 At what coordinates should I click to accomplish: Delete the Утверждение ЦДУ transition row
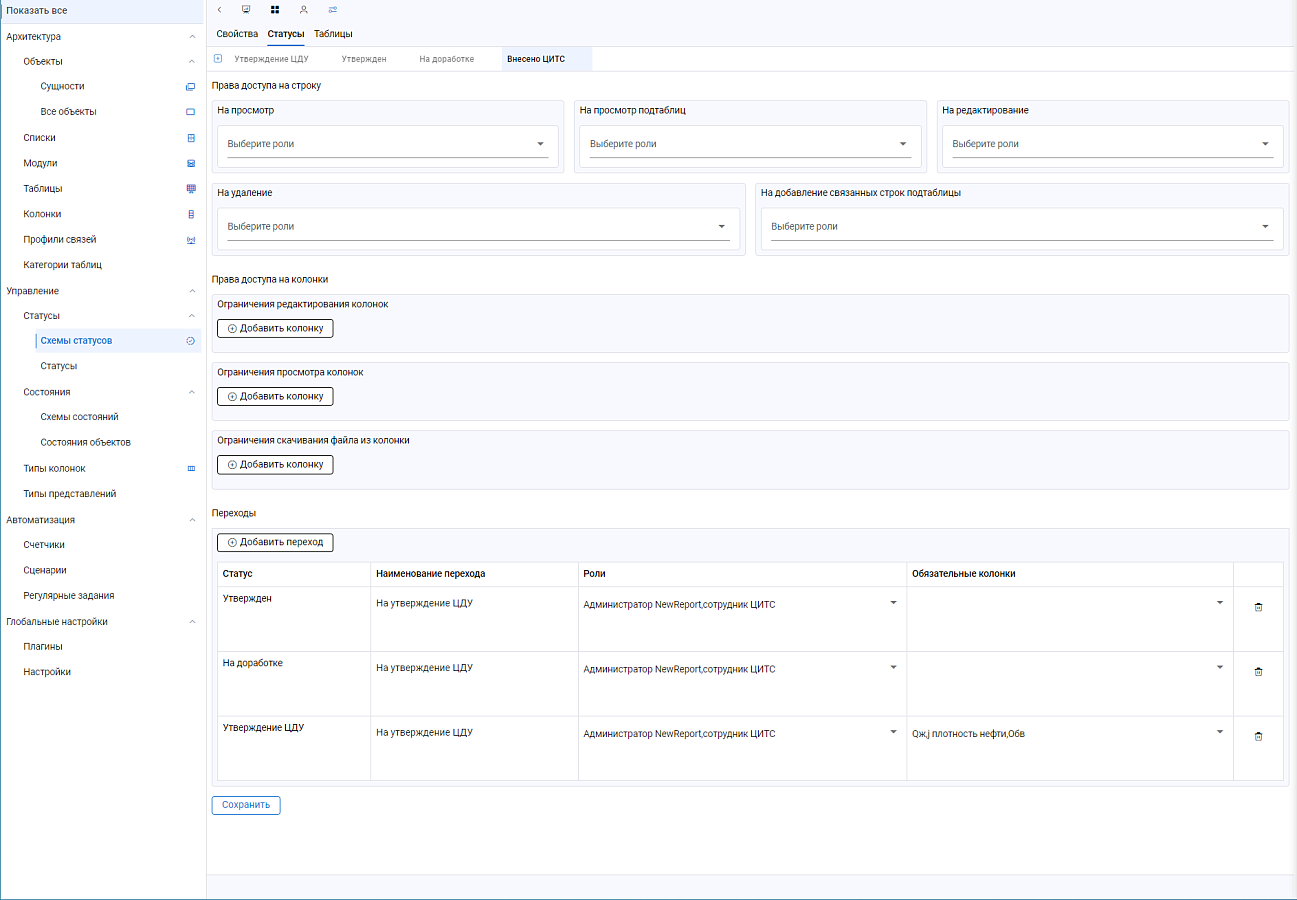[1258, 736]
